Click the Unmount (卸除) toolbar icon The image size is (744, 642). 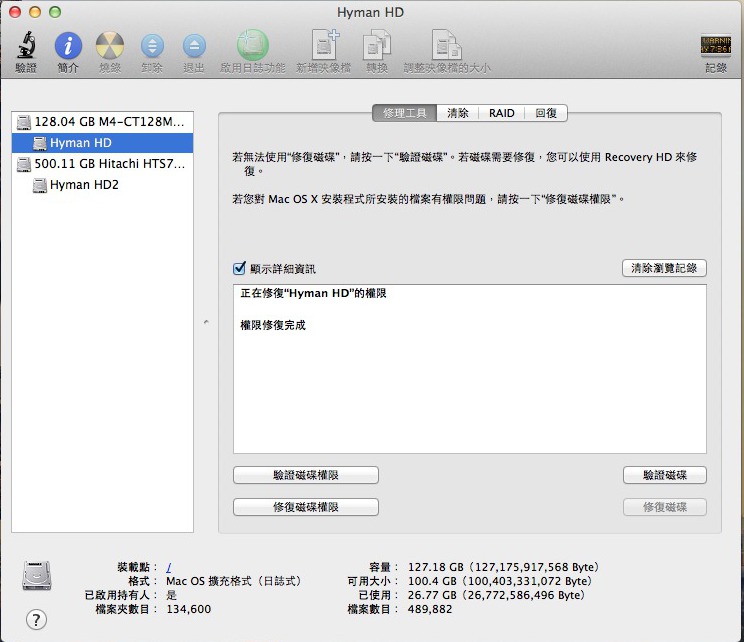(x=152, y=47)
